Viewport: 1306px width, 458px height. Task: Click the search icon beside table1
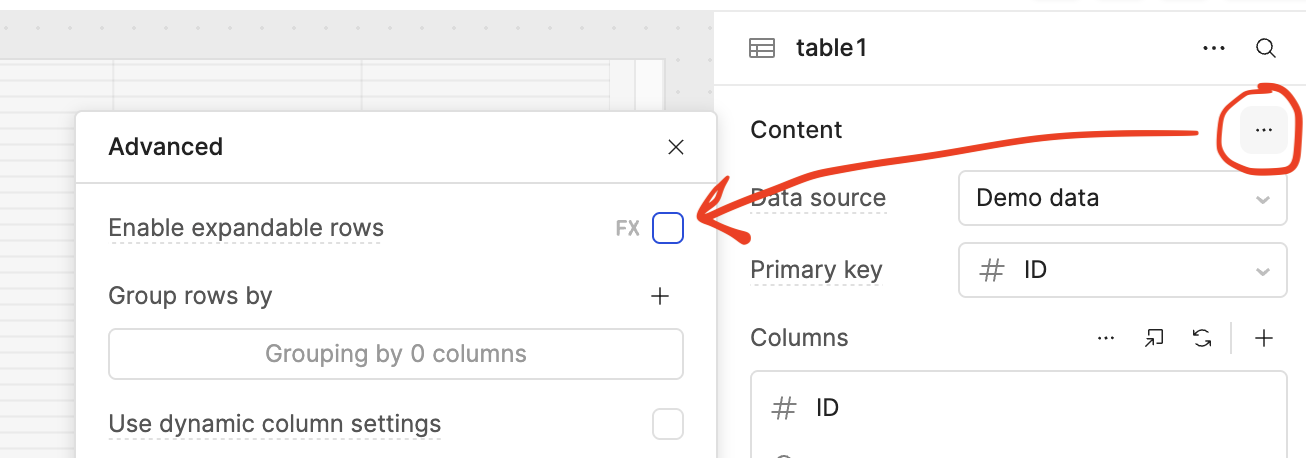click(x=1265, y=48)
